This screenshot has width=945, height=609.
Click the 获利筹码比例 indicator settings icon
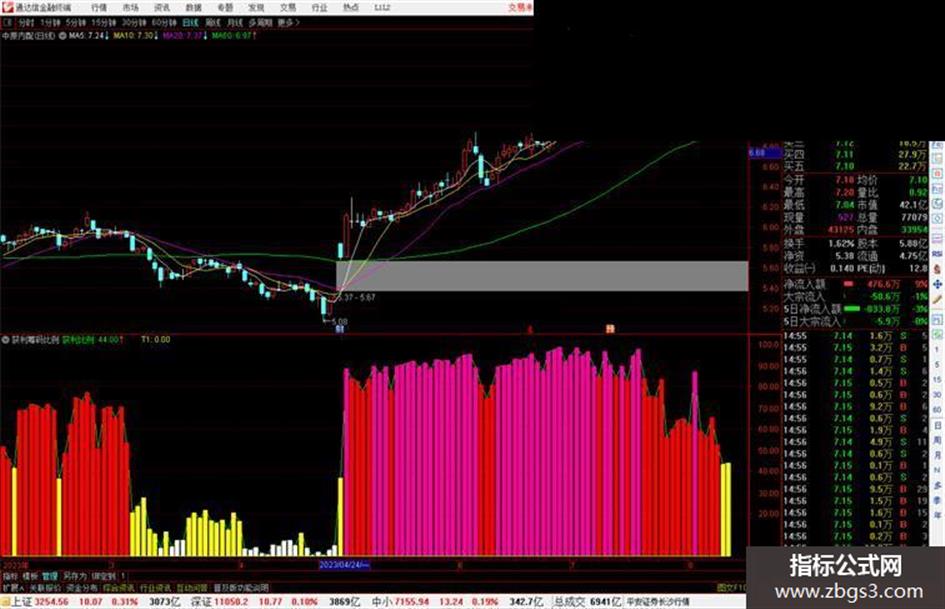[x=5, y=340]
